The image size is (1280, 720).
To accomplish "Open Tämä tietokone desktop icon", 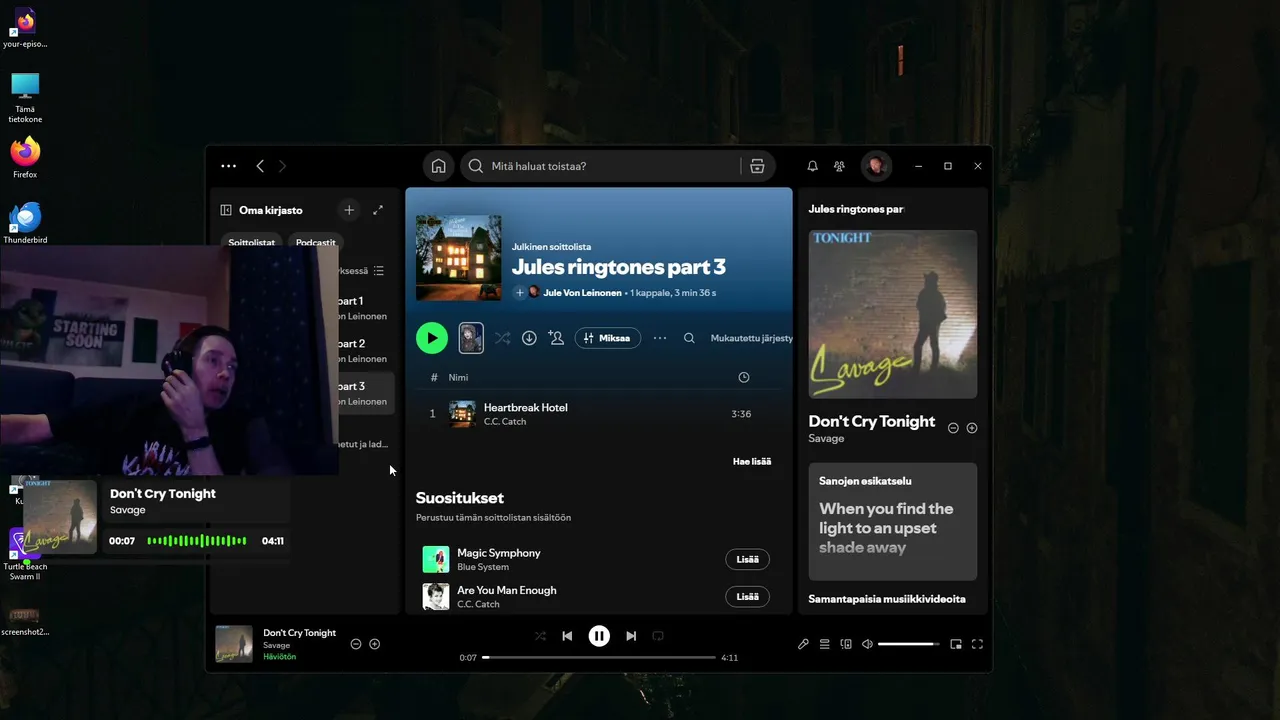I will (x=25, y=97).
